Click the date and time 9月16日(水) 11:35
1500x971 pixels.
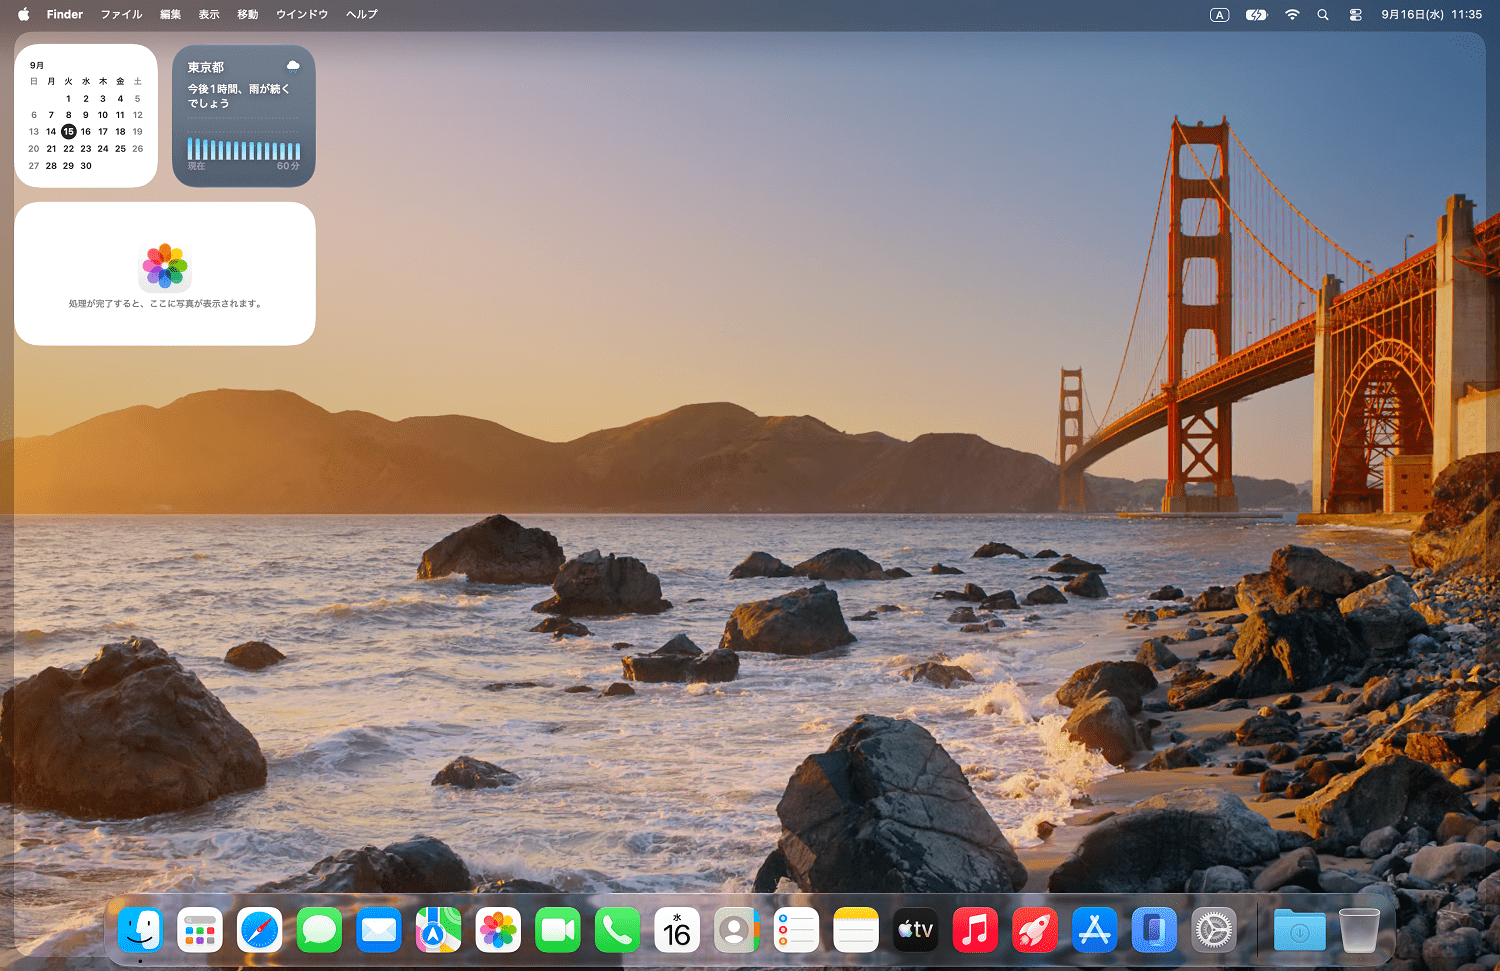coord(1431,14)
